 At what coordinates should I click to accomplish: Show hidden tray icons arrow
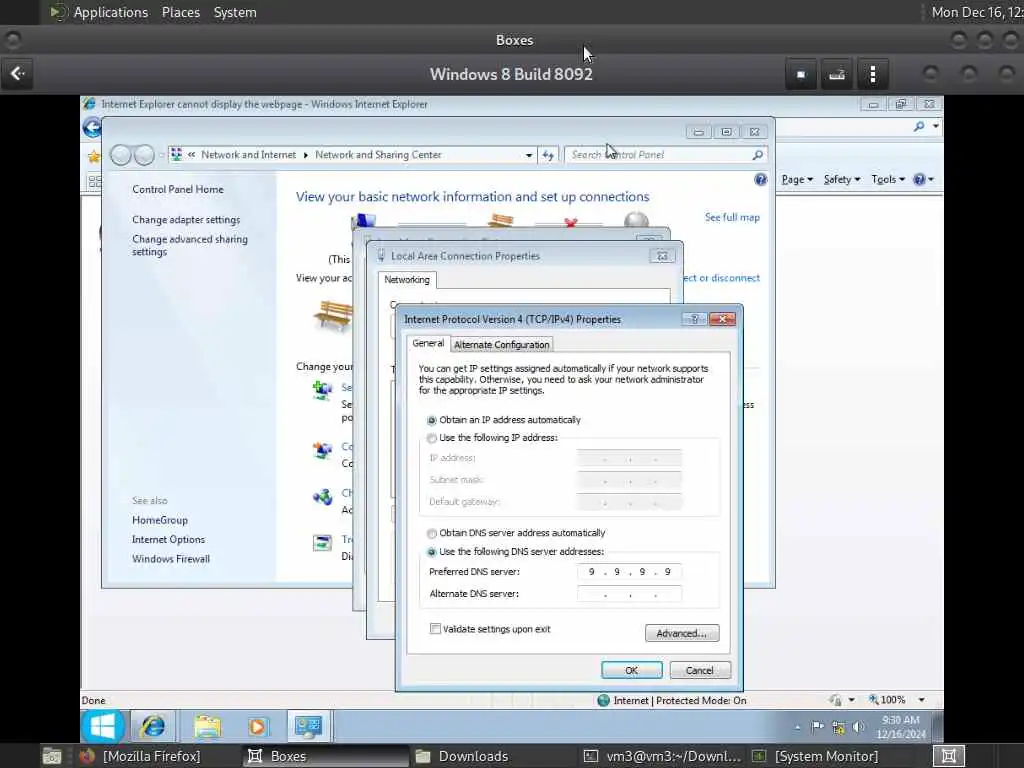pyautogui.click(x=797, y=727)
